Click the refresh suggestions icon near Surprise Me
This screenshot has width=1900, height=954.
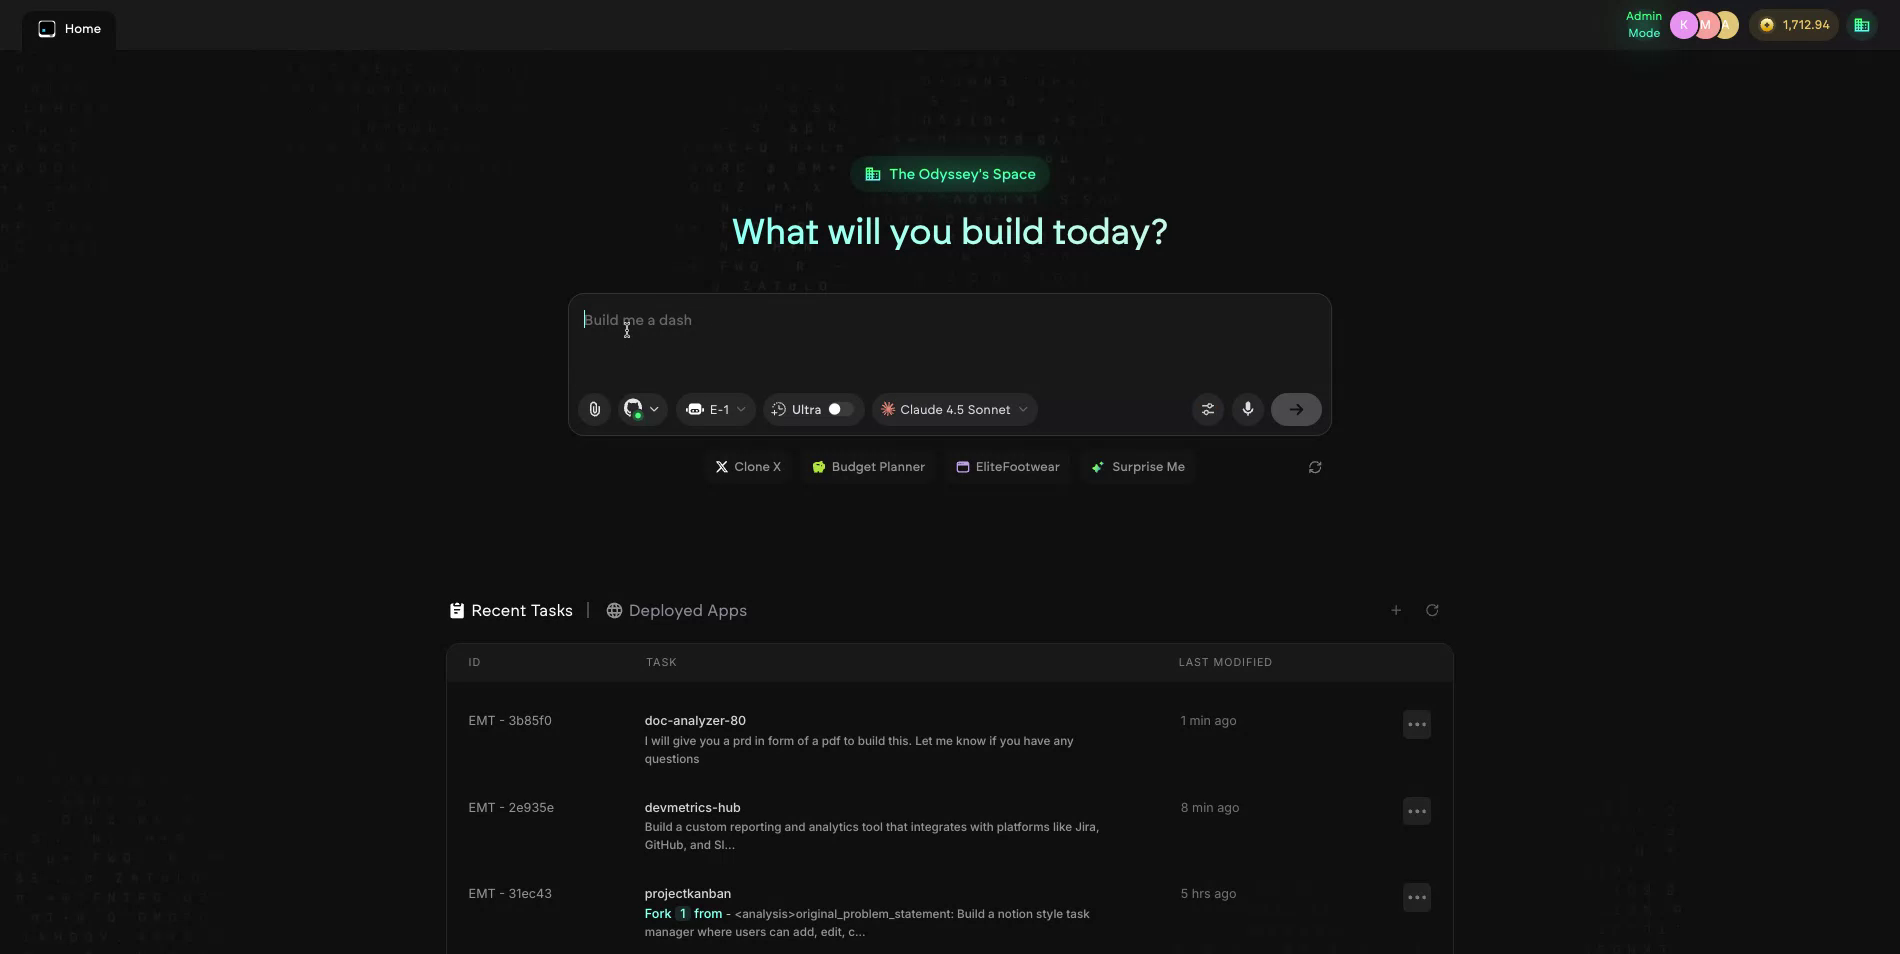1314,467
